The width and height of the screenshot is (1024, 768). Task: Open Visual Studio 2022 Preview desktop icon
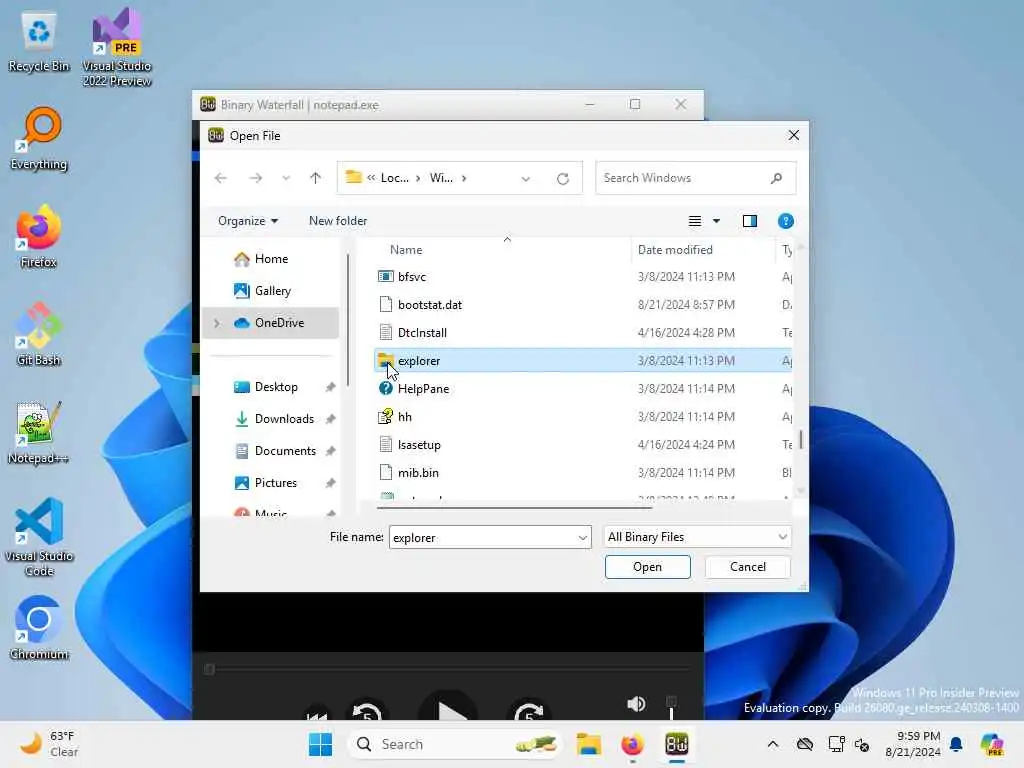(117, 47)
